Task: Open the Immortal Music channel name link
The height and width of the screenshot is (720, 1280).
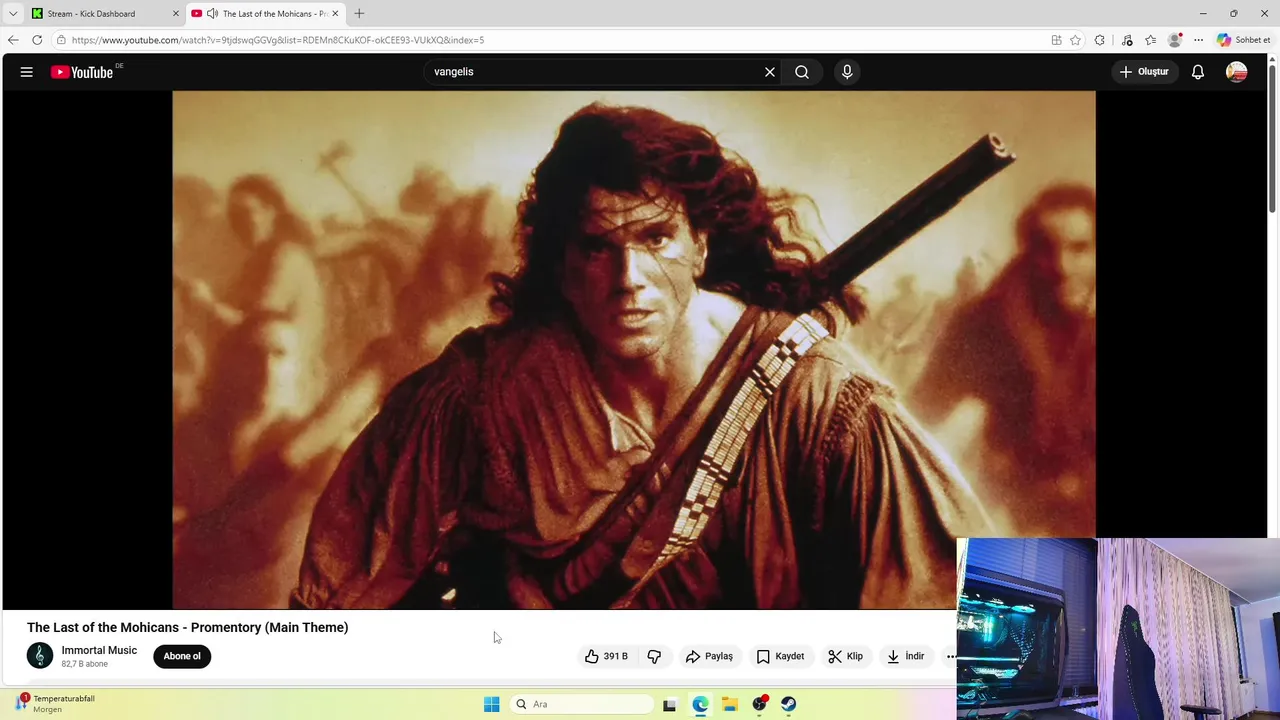Action: 99,650
